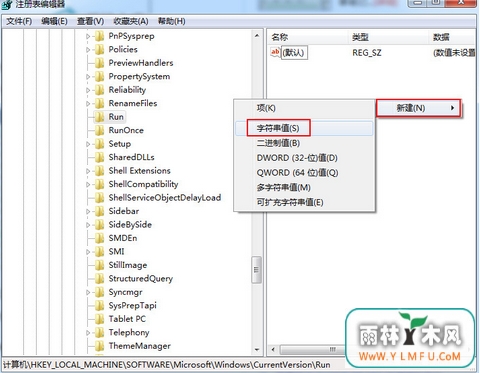
Task: Click the SharedDLLs folder icon
Action: (x=99, y=157)
